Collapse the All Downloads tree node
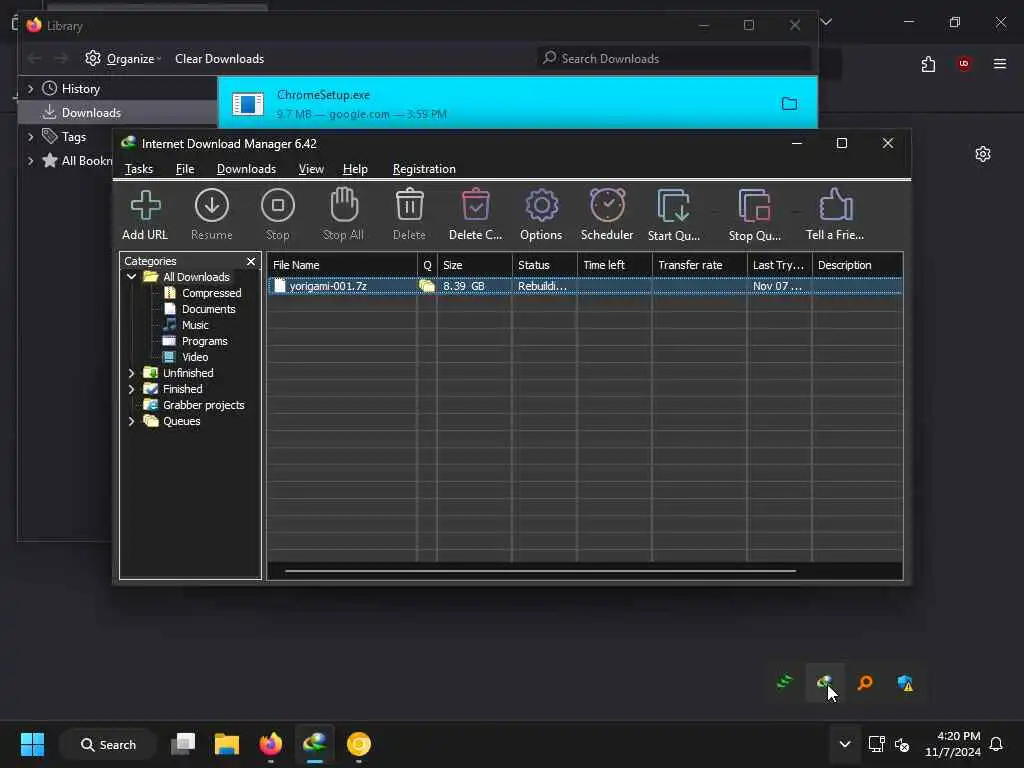This screenshot has height=768, width=1024. 131,277
